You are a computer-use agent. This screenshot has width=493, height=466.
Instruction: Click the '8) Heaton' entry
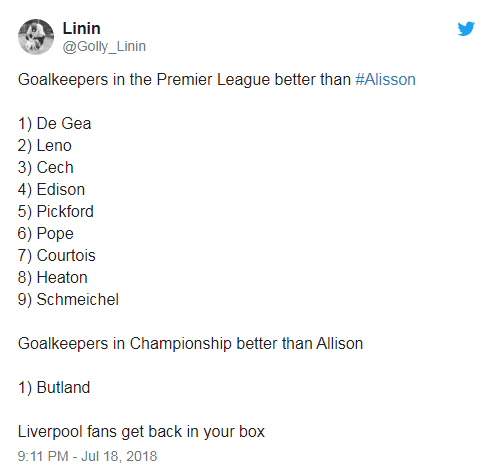(53, 278)
